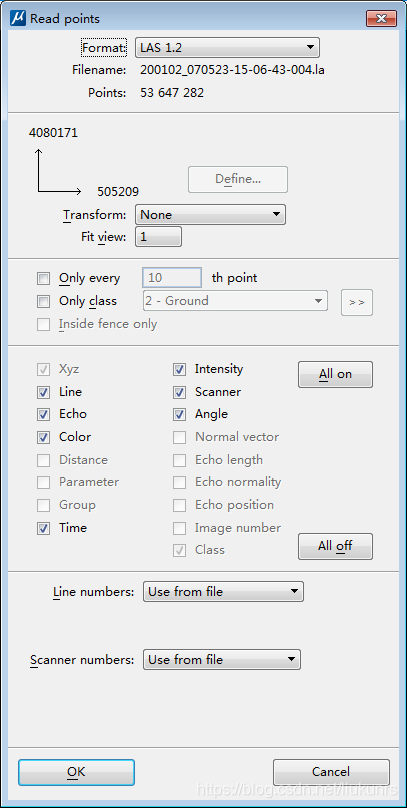Uncheck the Color attribute checkbox

[x=44, y=437]
